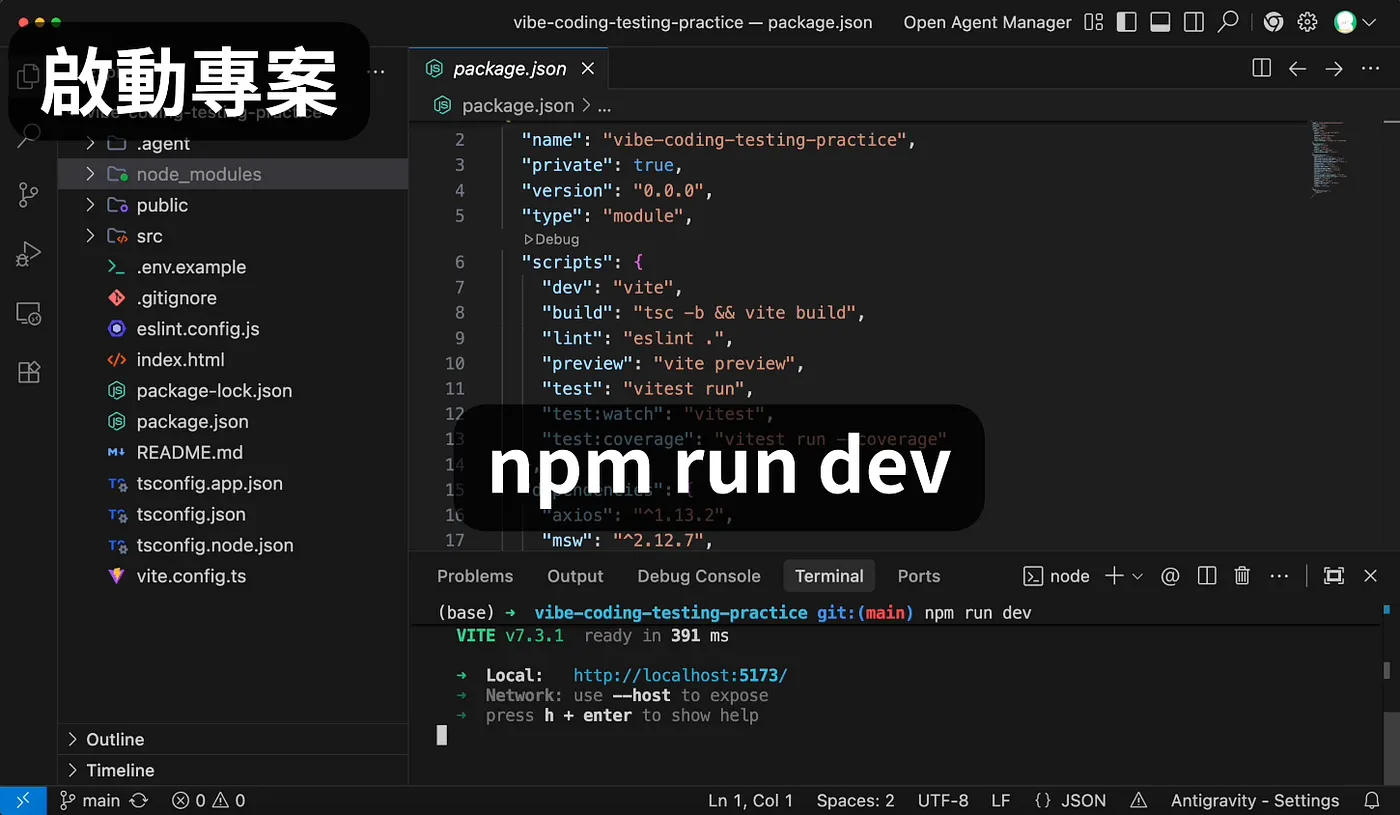Click the remote window indicator in status bar

pos(22,800)
